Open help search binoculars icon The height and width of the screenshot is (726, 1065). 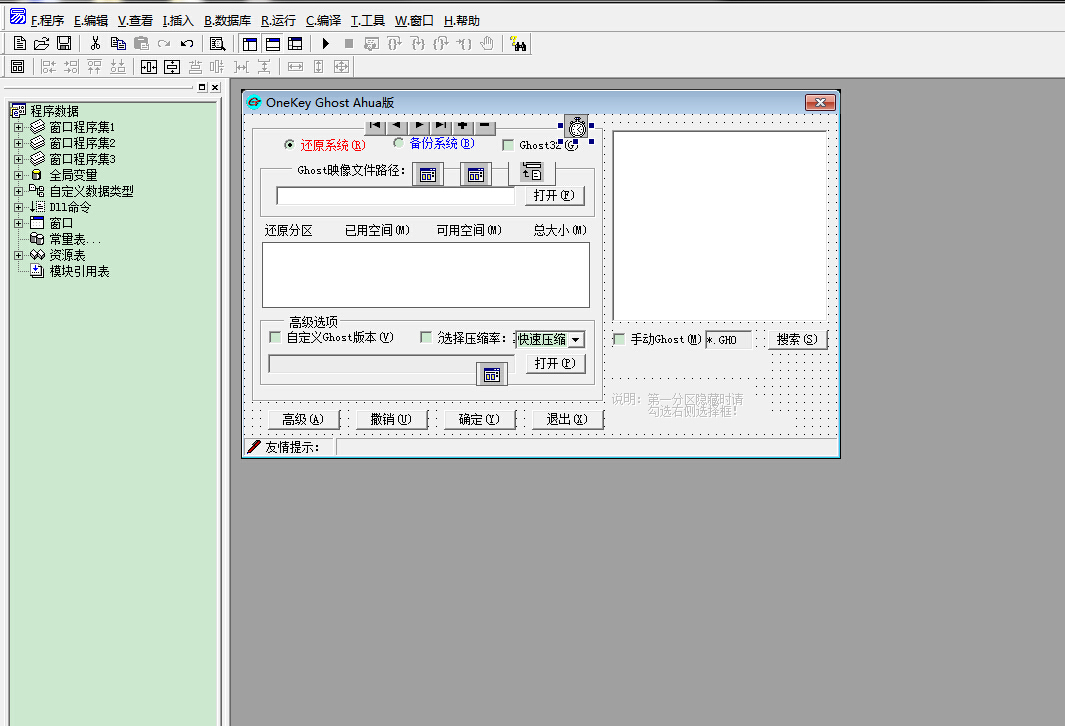[518, 44]
